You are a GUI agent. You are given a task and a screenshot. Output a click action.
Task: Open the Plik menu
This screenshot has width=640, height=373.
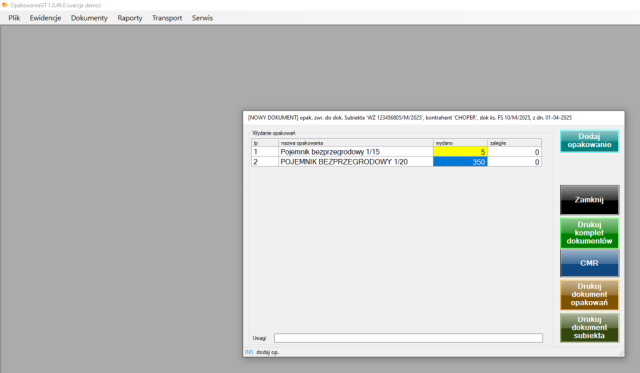(x=14, y=18)
